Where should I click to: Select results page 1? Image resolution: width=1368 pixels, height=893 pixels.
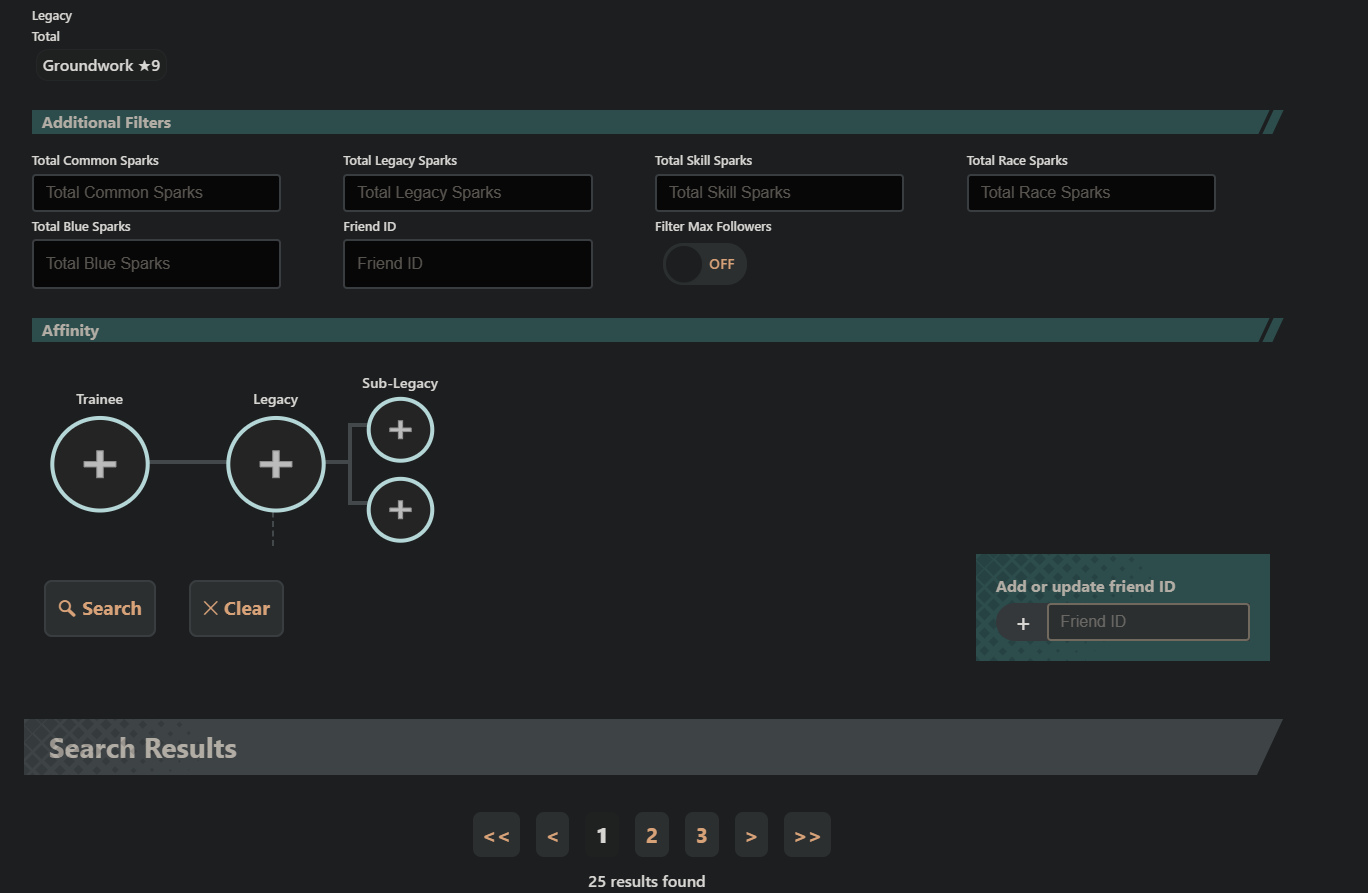602,835
